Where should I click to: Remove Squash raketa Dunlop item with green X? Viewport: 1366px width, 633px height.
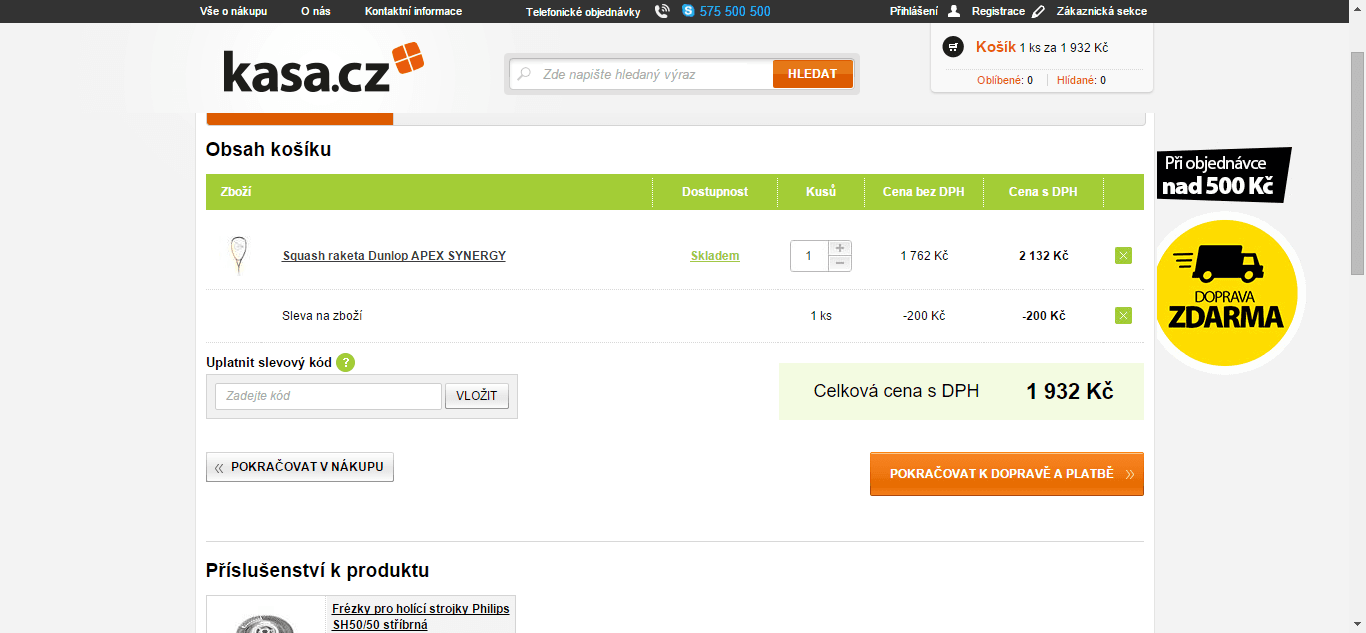tap(1123, 256)
